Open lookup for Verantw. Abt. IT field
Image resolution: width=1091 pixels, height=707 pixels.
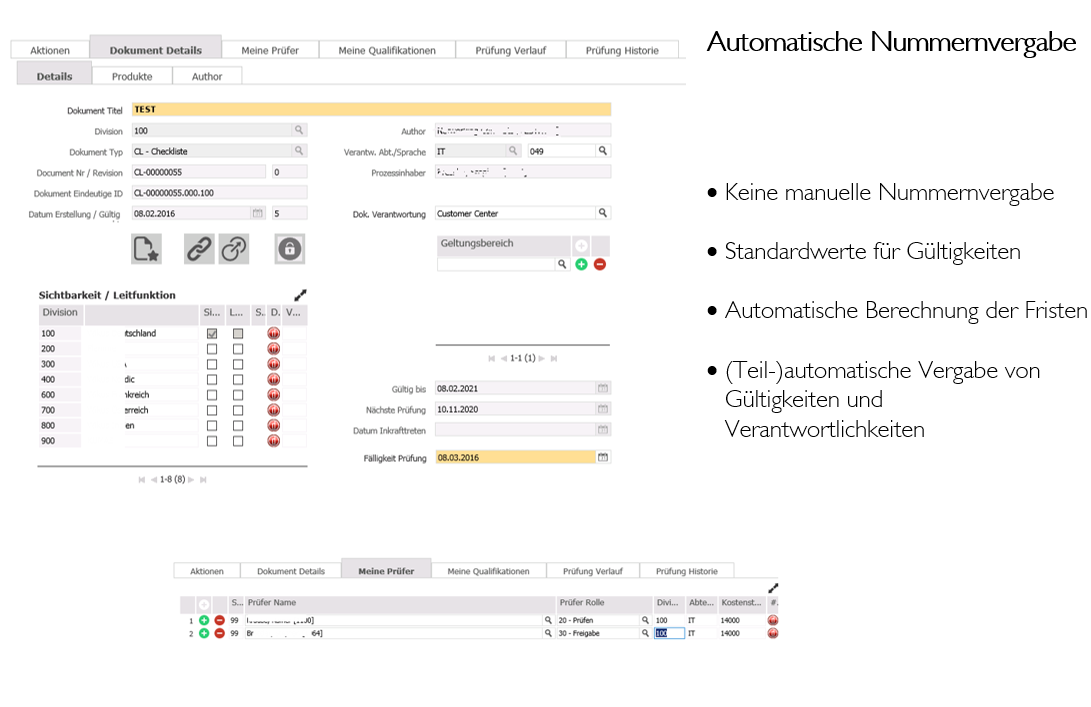[x=513, y=151]
